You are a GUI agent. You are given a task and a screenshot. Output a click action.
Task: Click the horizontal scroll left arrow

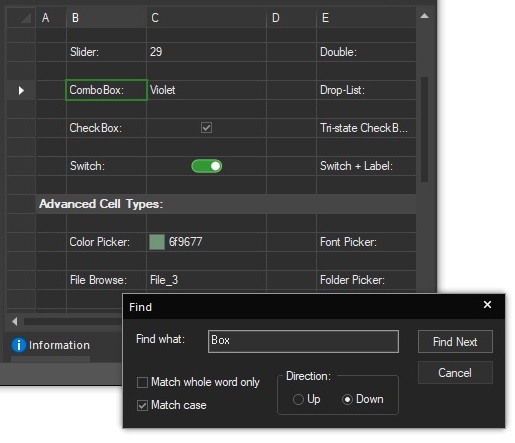pyautogui.click(x=14, y=321)
